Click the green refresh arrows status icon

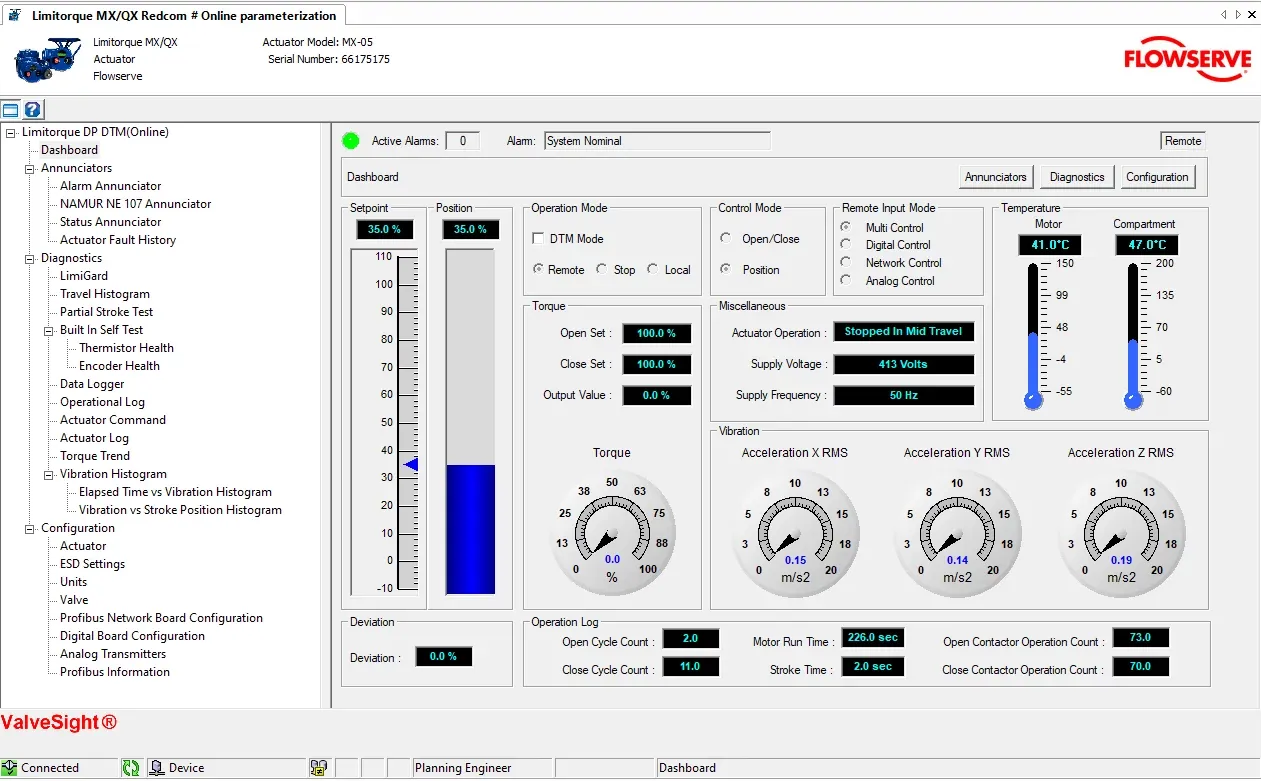[x=131, y=768]
